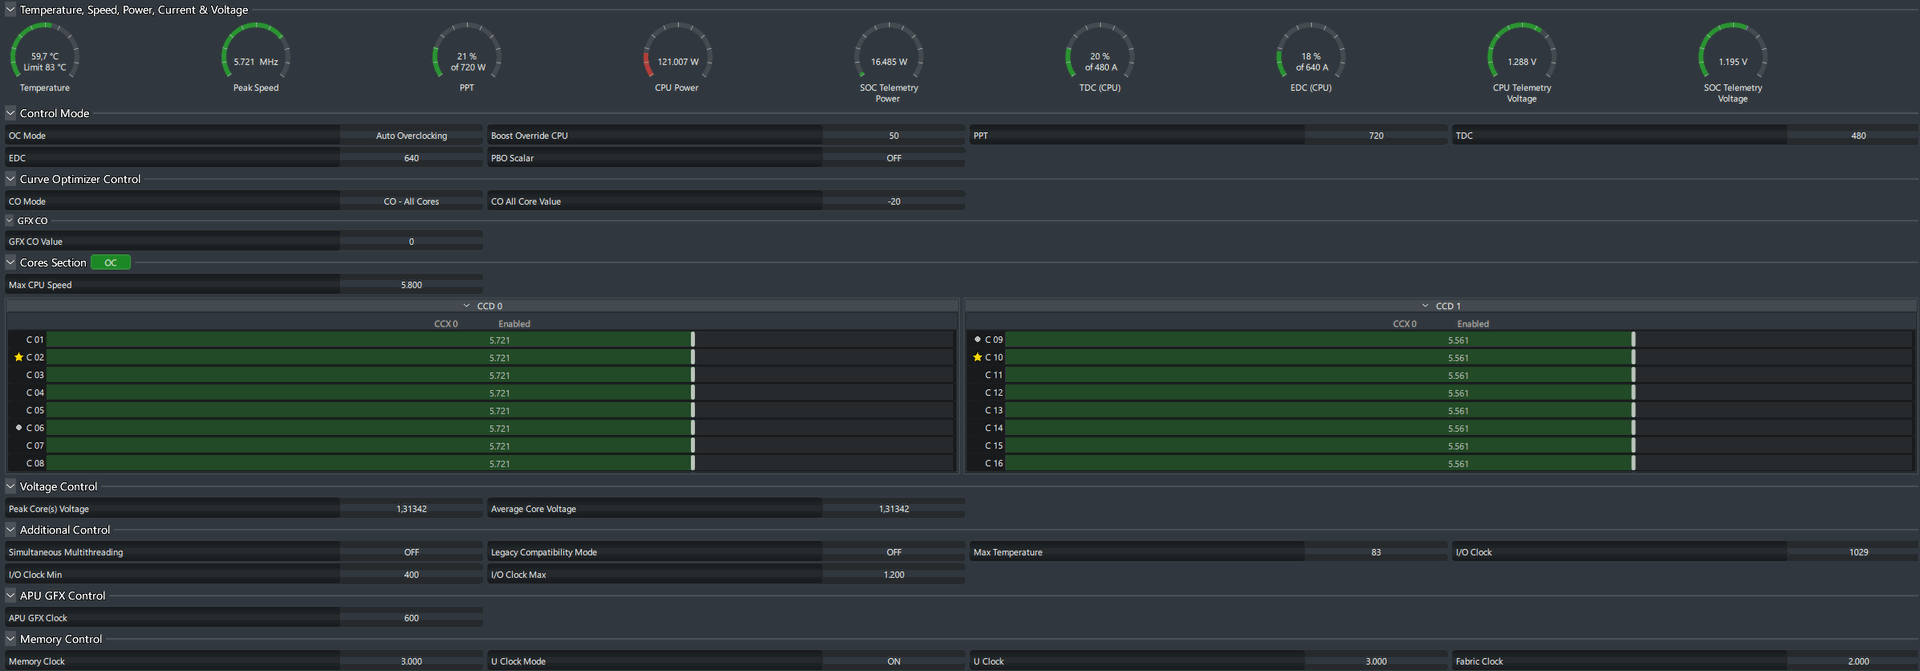This screenshot has height=671, width=1920.
Task: Collapse the Cores Section chevron
Action: (11, 263)
